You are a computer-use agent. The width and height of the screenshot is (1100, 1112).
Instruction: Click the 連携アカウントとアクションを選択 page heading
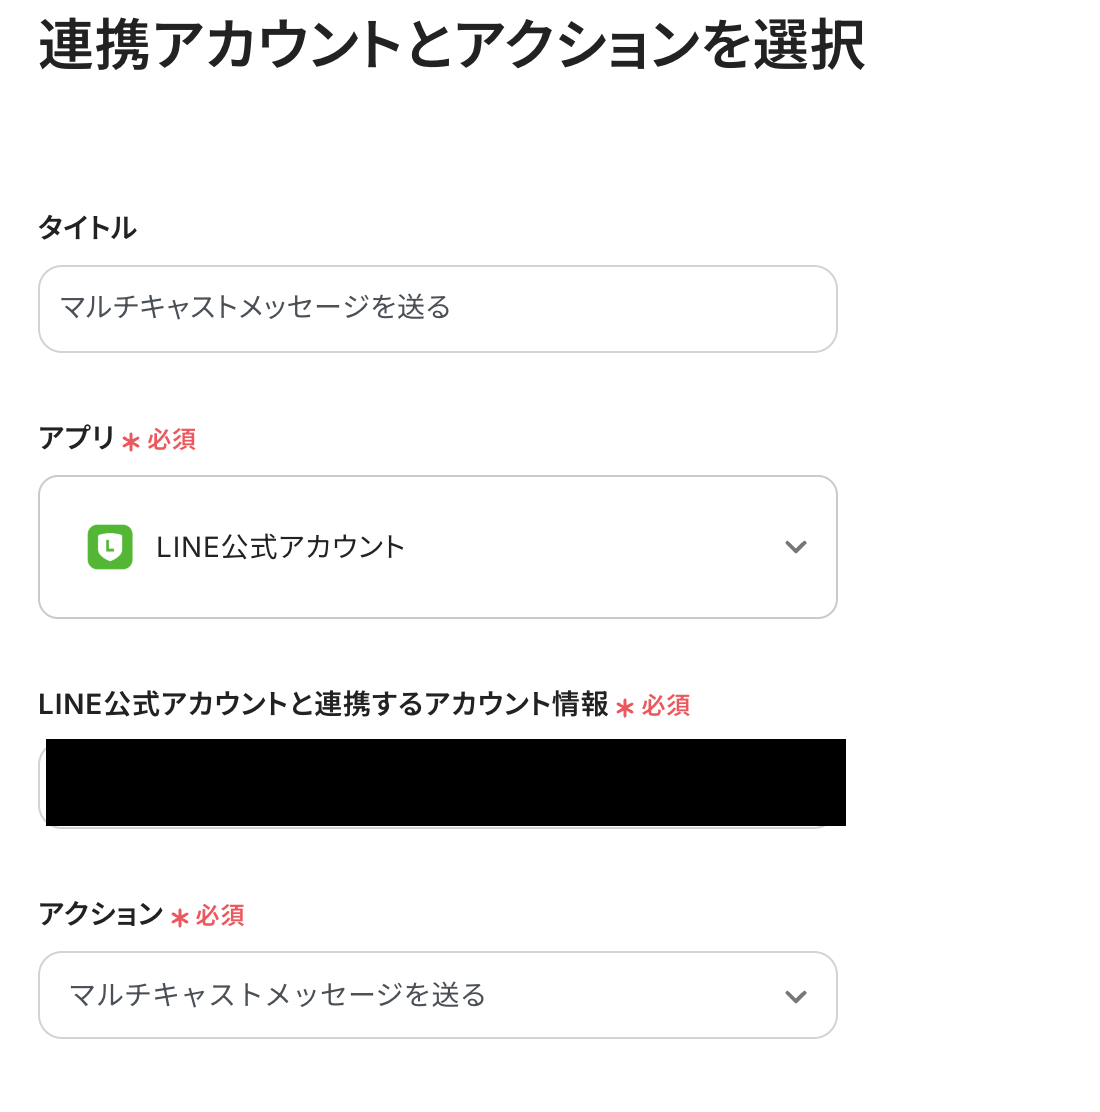(452, 46)
